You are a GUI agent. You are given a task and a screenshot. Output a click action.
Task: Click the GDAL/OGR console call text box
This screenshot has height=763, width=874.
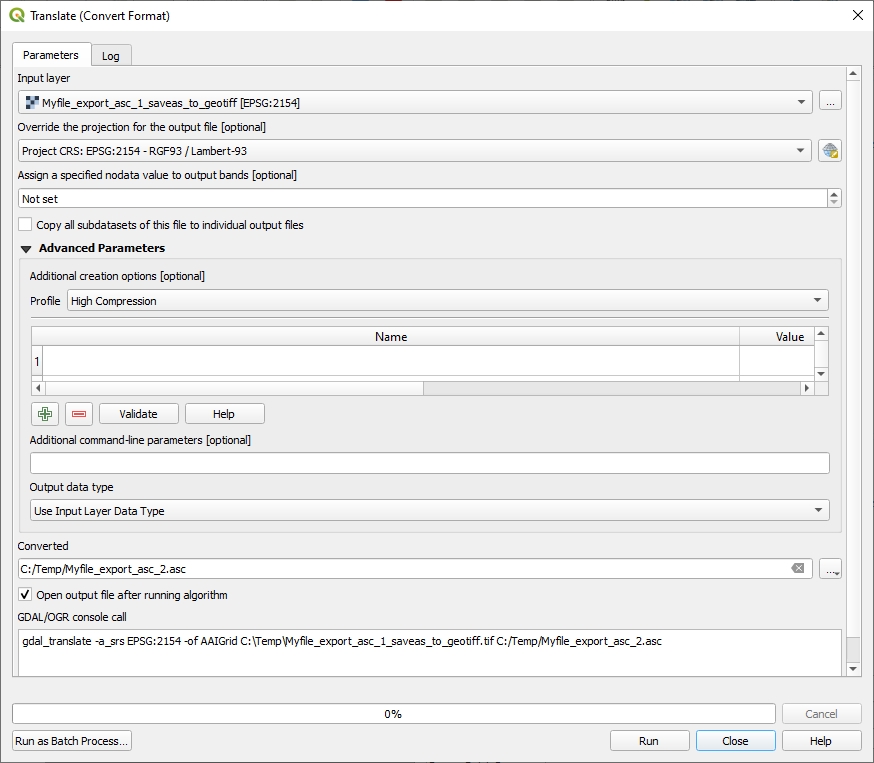[430, 653]
